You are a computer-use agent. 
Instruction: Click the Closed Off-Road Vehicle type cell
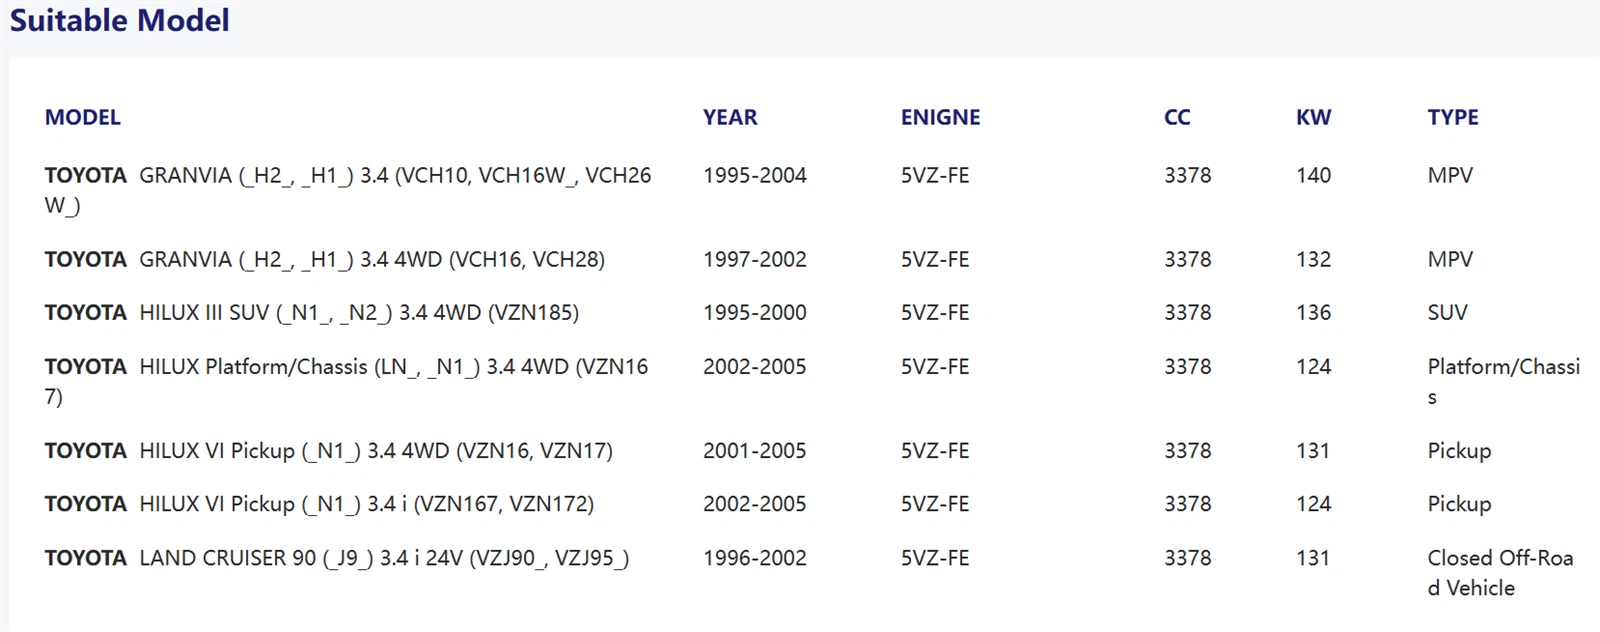pyautogui.click(x=1500, y=573)
